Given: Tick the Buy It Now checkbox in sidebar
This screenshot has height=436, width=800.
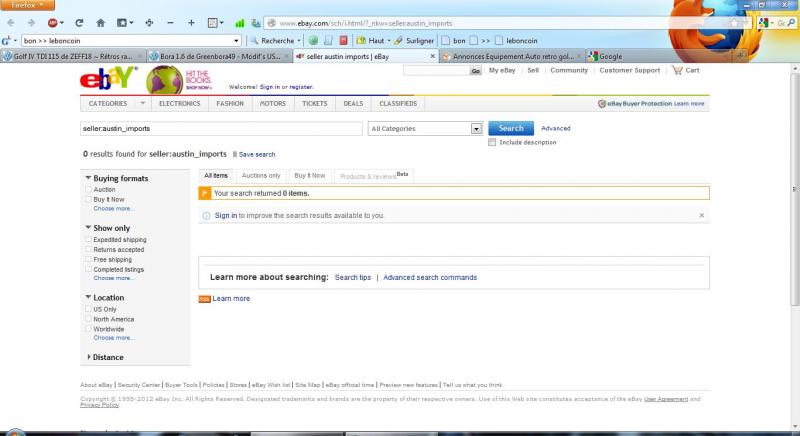Looking at the screenshot, I should click(88, 199).
